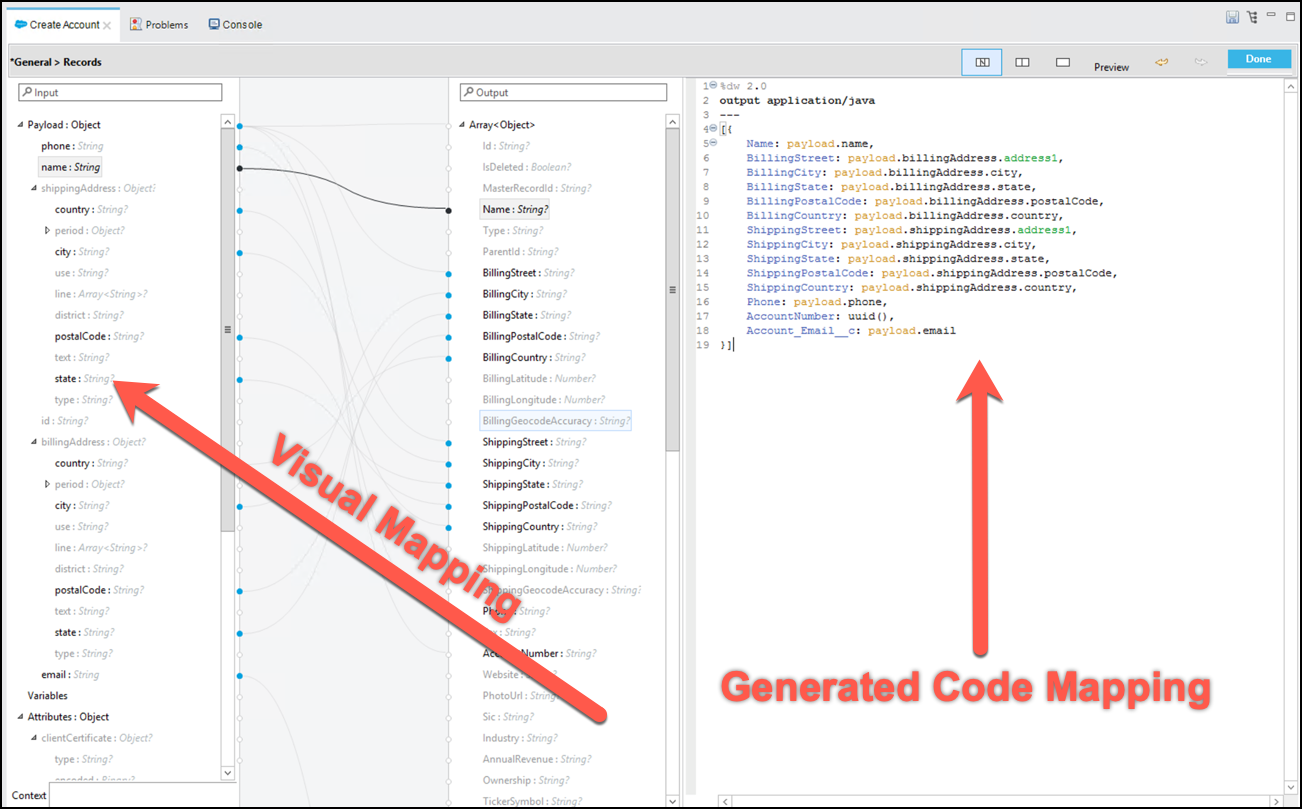Click the blue Done button
The height and width of the screenshot is (809, 1302).
pos(1259,59)
